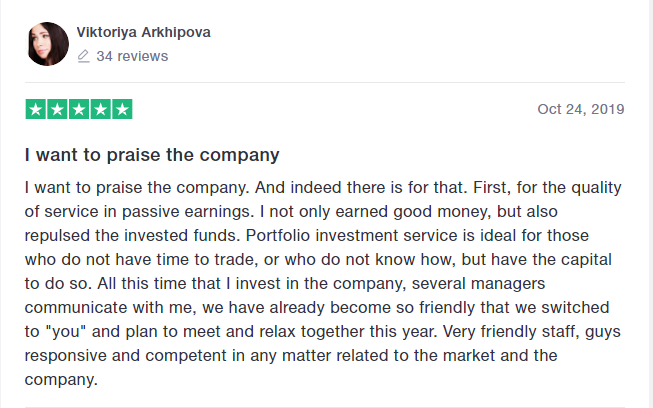This screenshot has height=408, width=653.
Task: Open the Viktoriya Arkhipova reviewer name
Action: coord(144,32)
